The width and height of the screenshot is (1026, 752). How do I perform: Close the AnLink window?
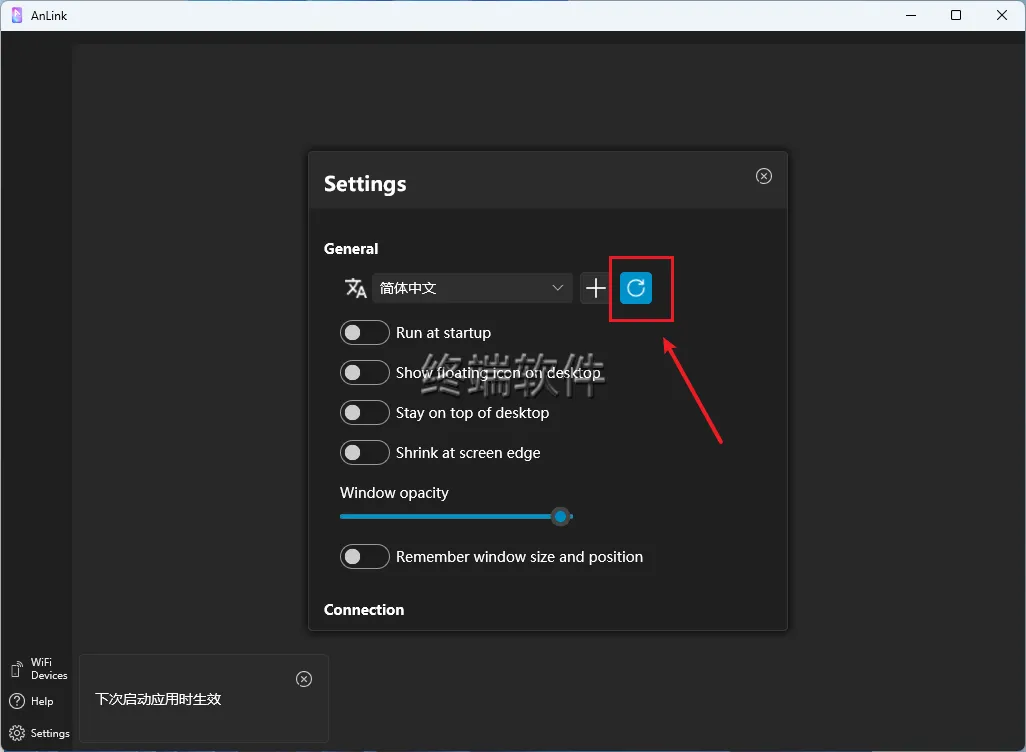coord(1002,15)
